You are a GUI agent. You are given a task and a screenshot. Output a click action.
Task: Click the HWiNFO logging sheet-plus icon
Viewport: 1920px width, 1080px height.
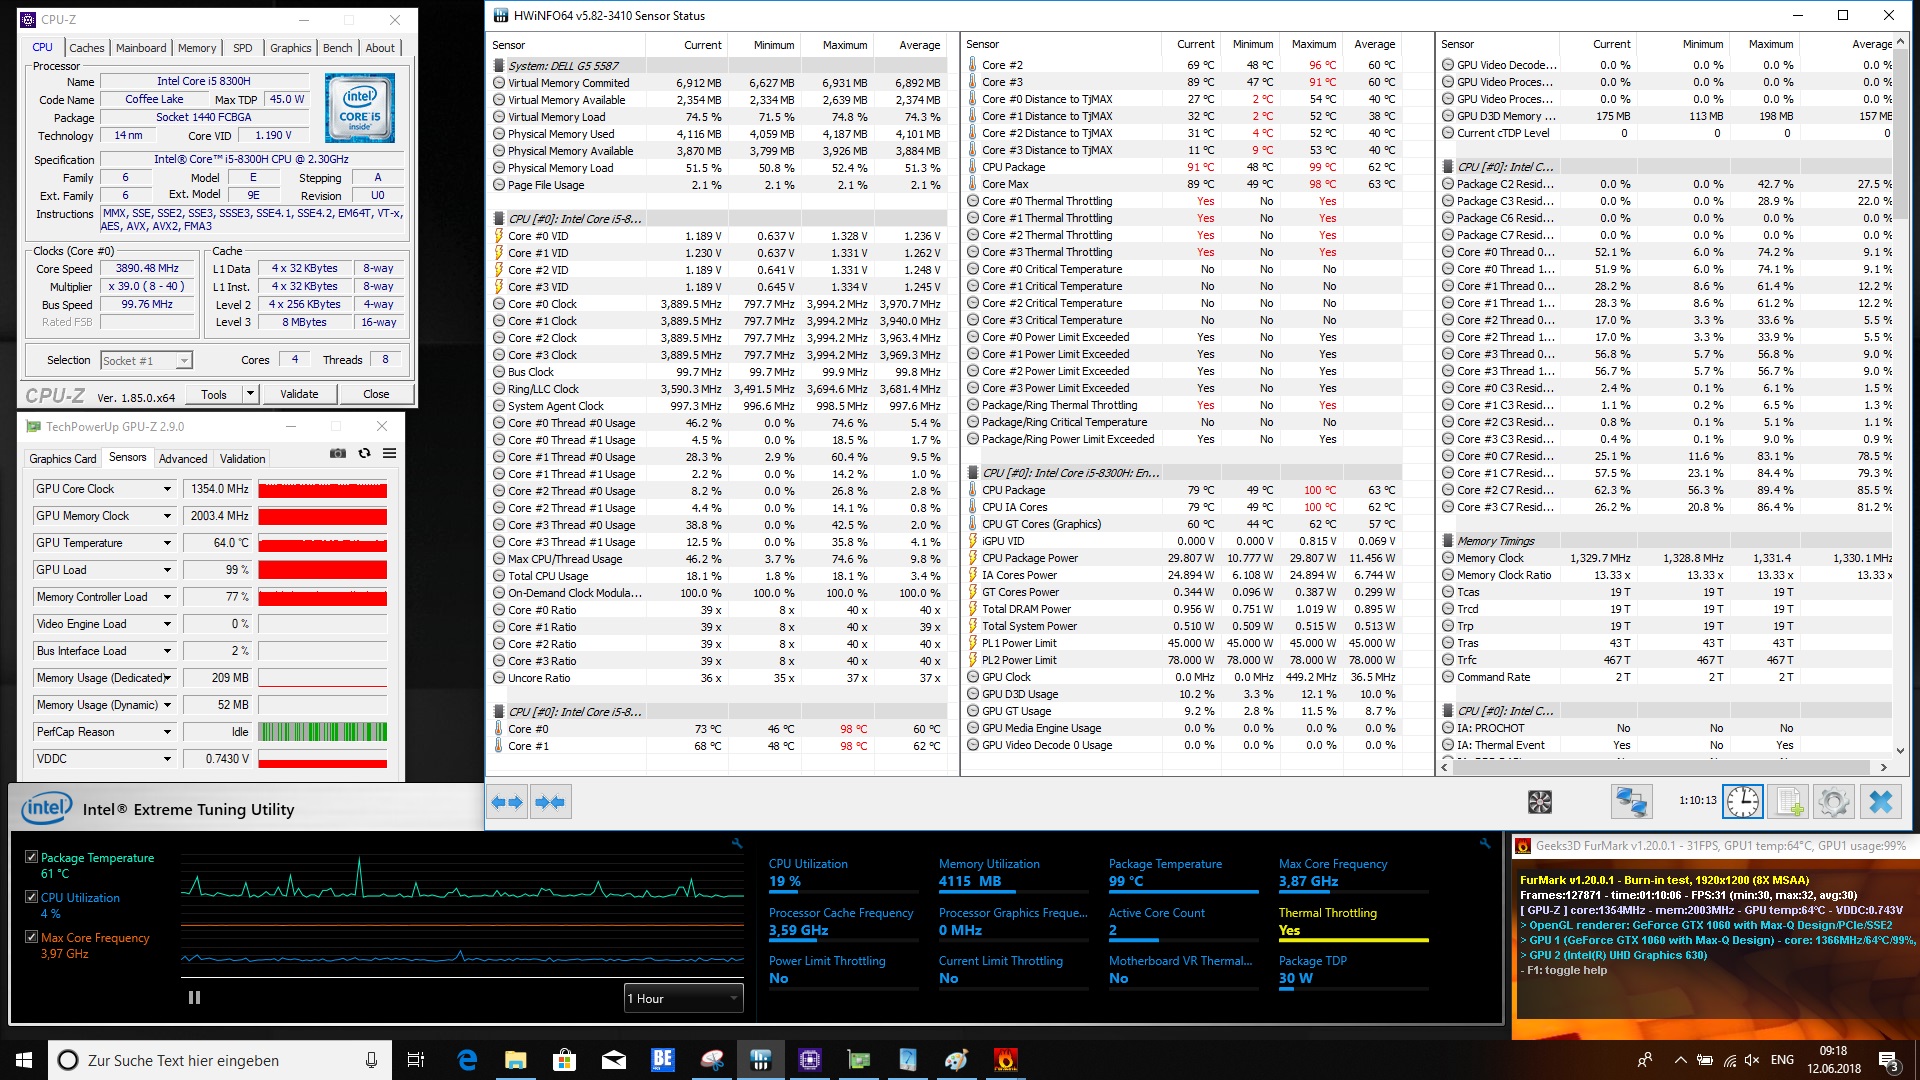tap(1788, 802)
